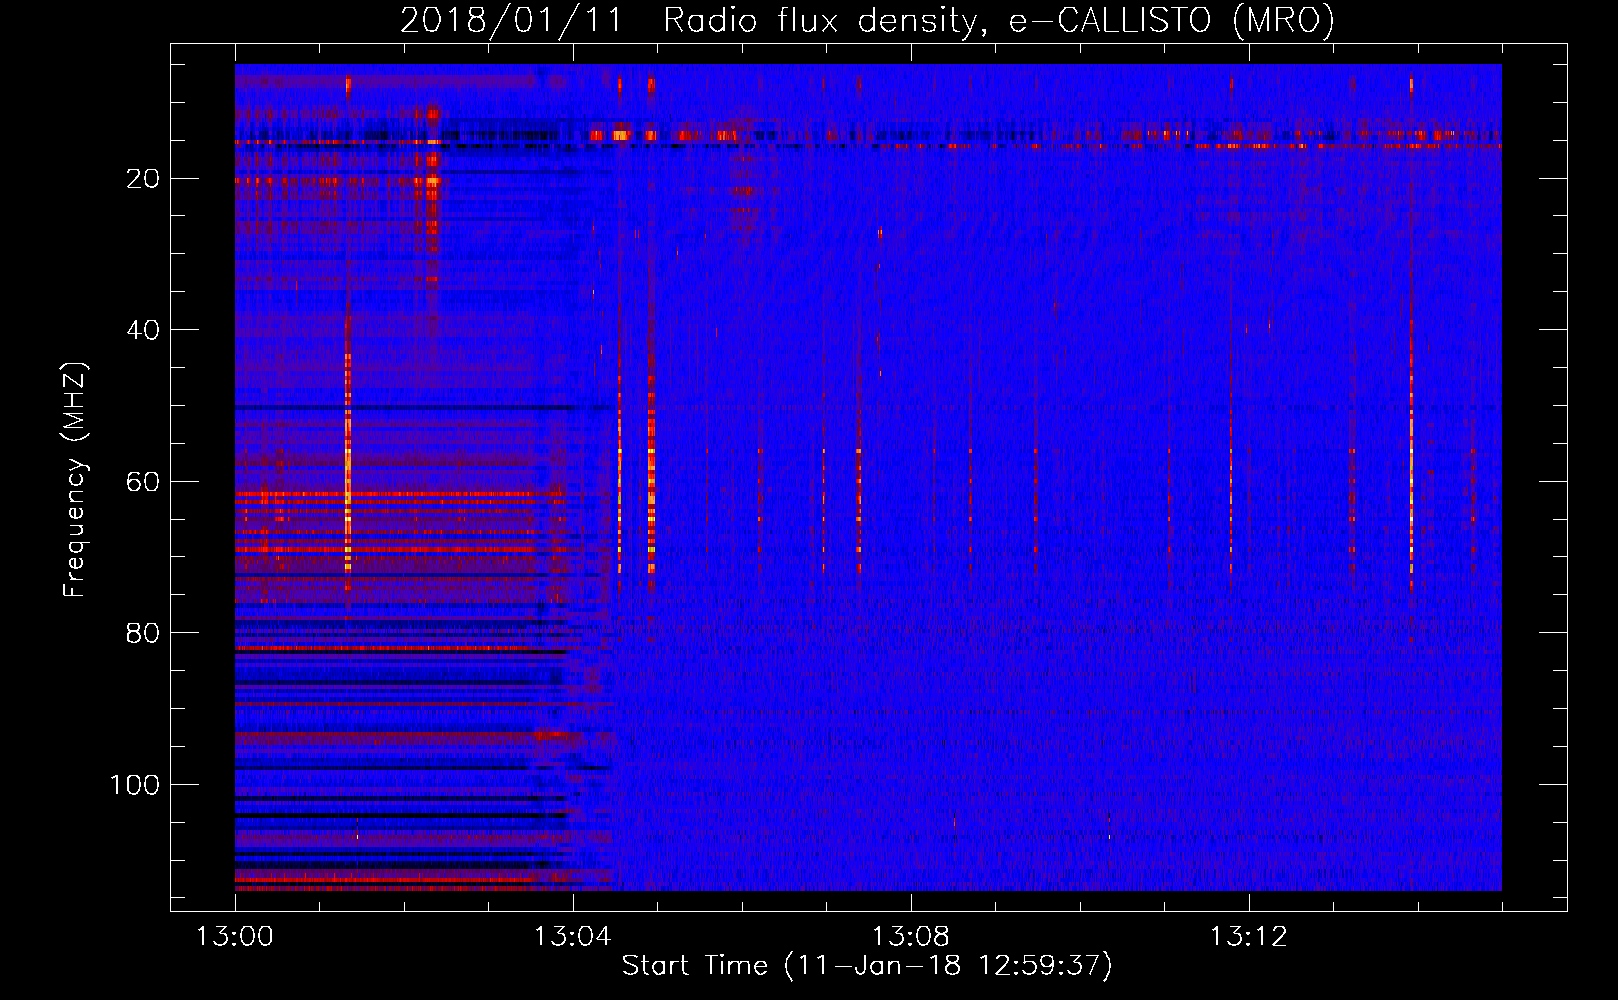Click the '40' frequency tick label
The width and height of the screenshot is (1618, 1000).
pyautogui.click(x=143, y=330)
